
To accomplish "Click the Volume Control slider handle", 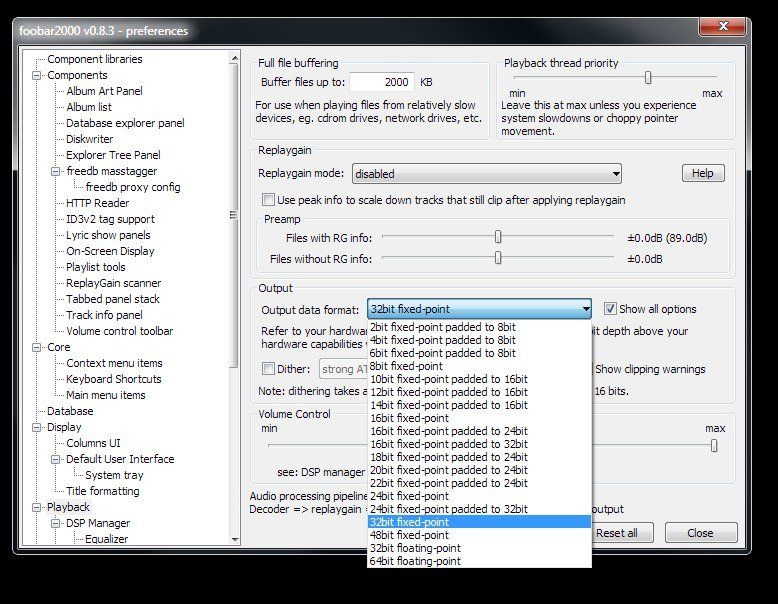I will coord(714,446).
